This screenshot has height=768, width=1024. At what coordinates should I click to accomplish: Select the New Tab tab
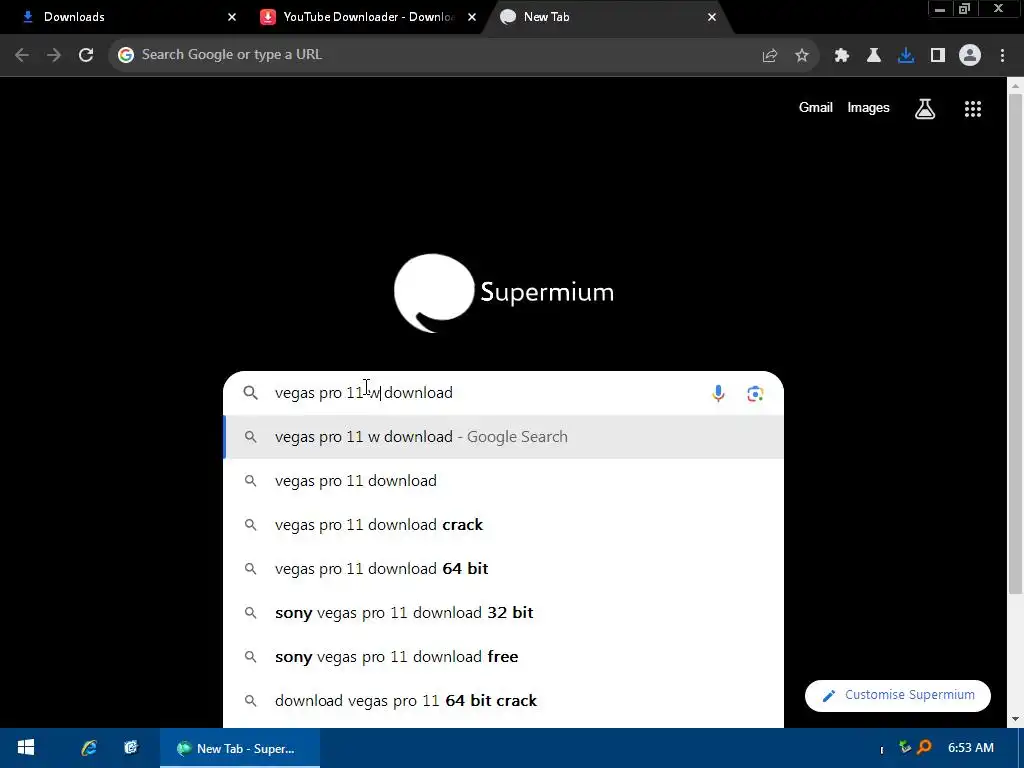[x=609, y=17]
